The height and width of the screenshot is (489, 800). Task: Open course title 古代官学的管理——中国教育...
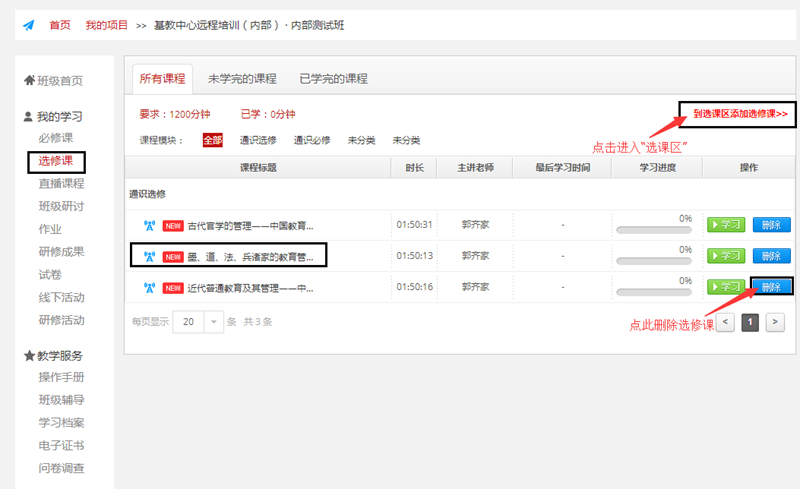tap(251, 226)
